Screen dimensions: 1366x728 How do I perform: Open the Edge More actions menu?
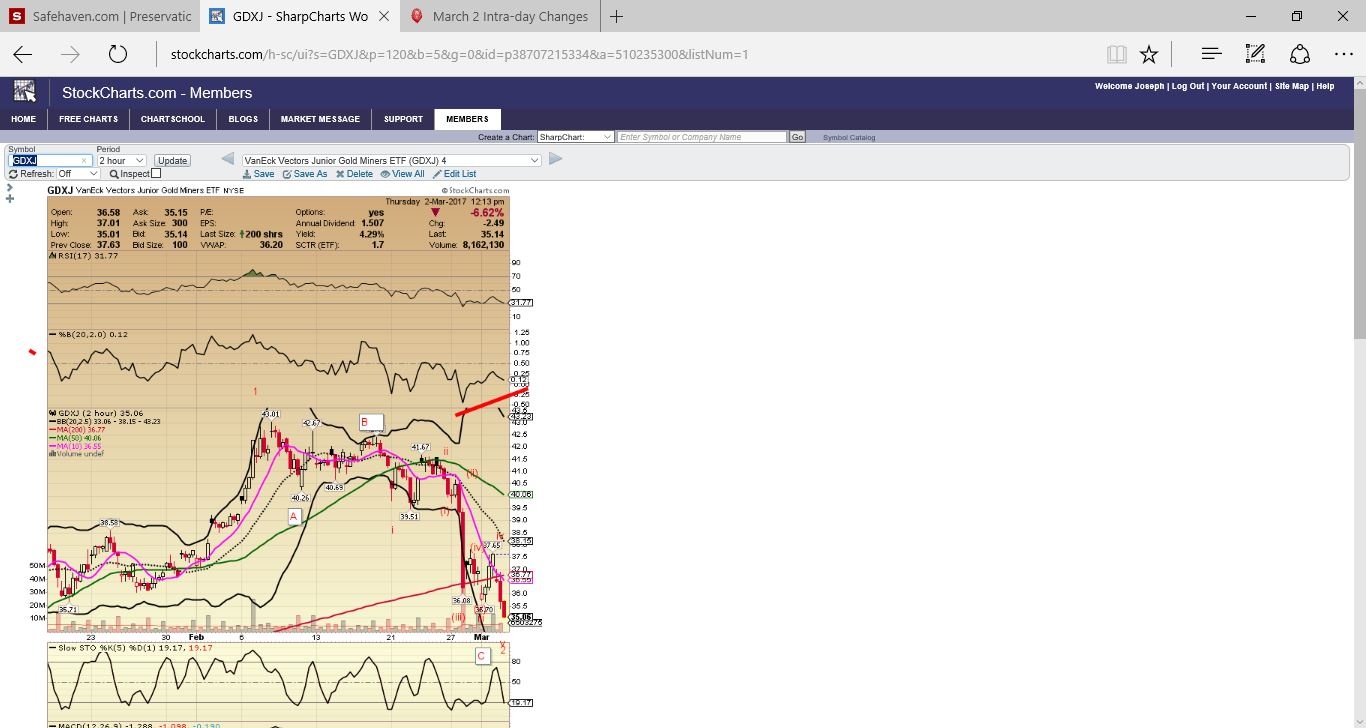coord(1343,54)
